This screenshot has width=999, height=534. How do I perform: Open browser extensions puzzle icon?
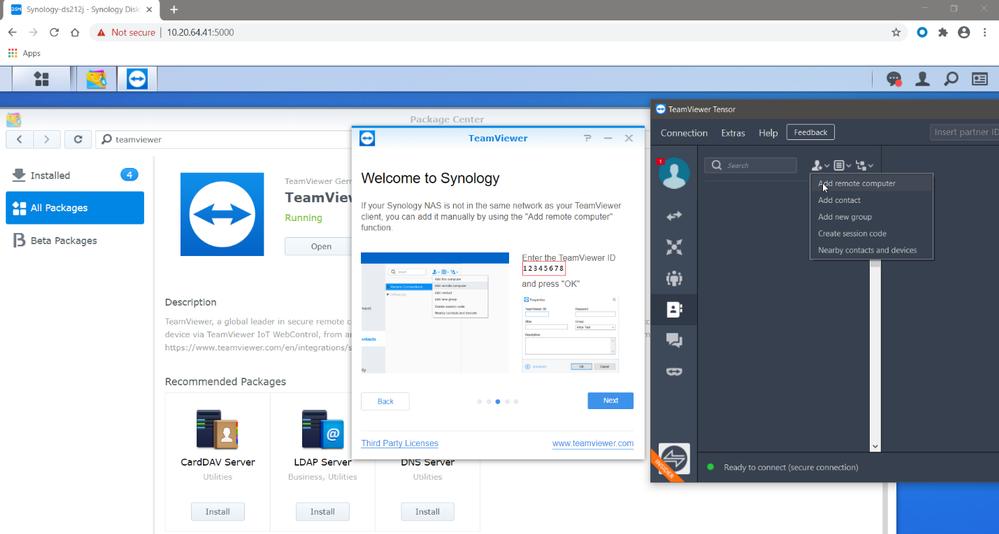[943, 32]
